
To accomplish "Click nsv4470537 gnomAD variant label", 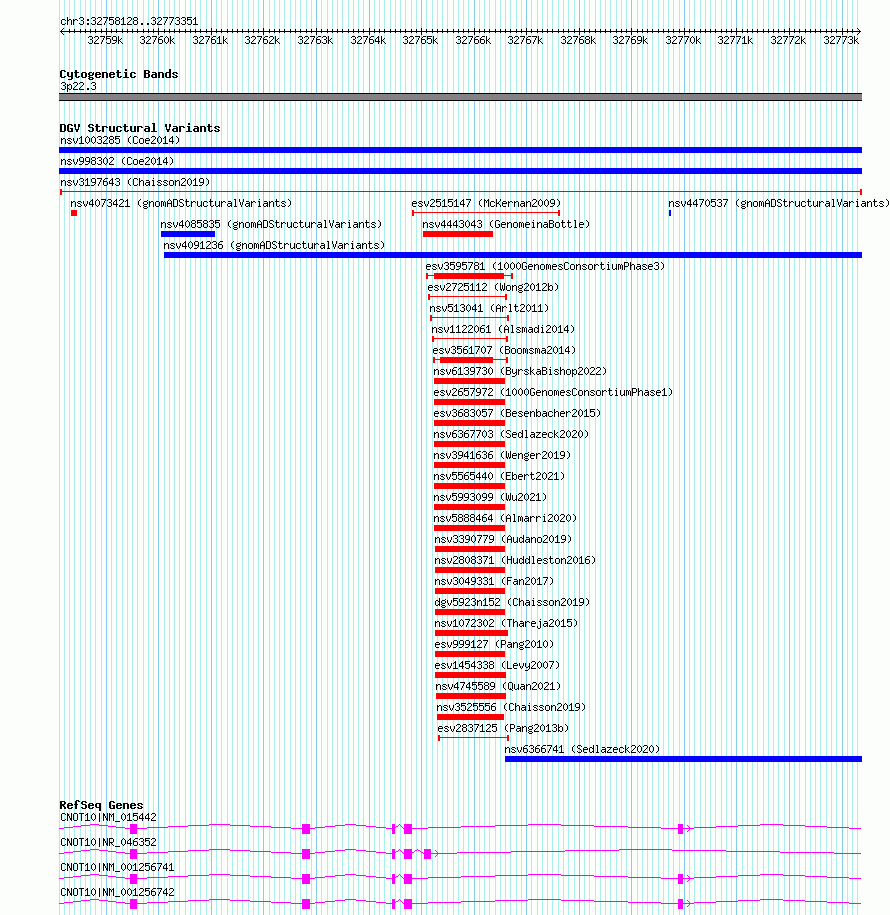I will coord(779,204).
